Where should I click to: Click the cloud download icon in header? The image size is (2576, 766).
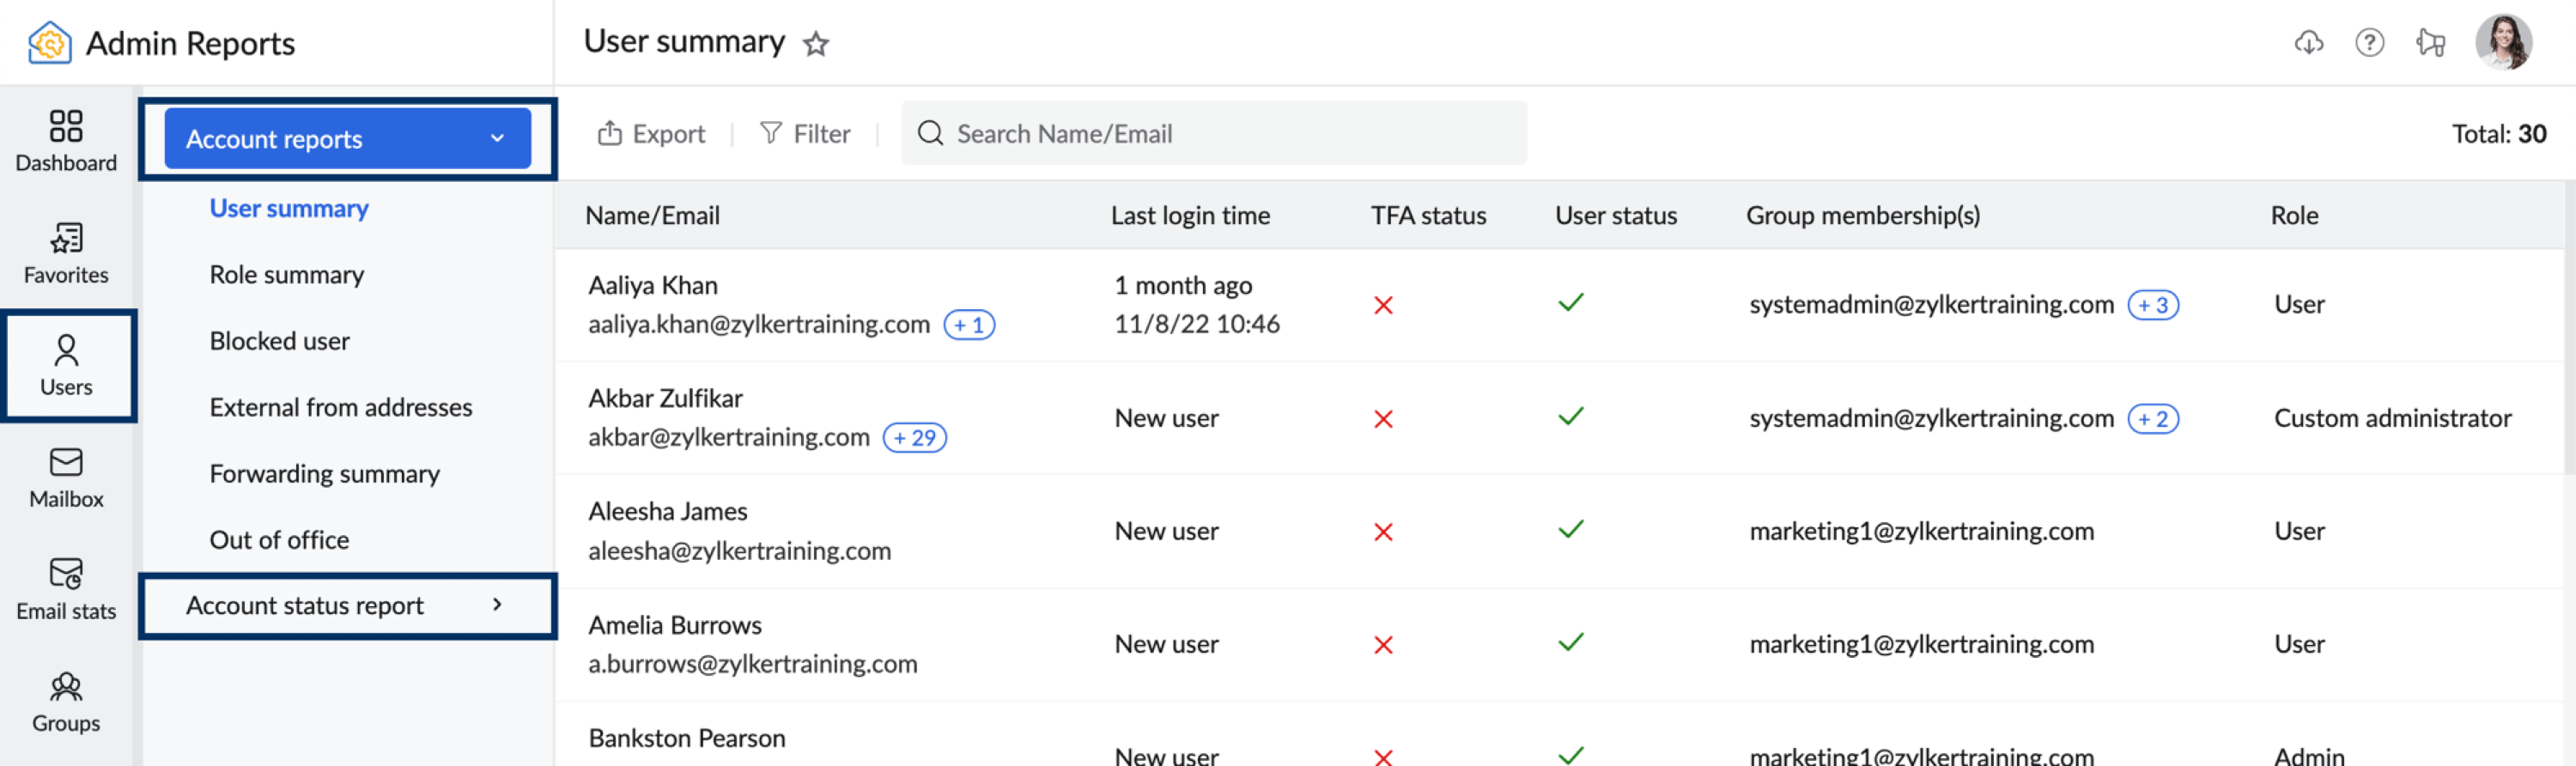[2308, 43]
